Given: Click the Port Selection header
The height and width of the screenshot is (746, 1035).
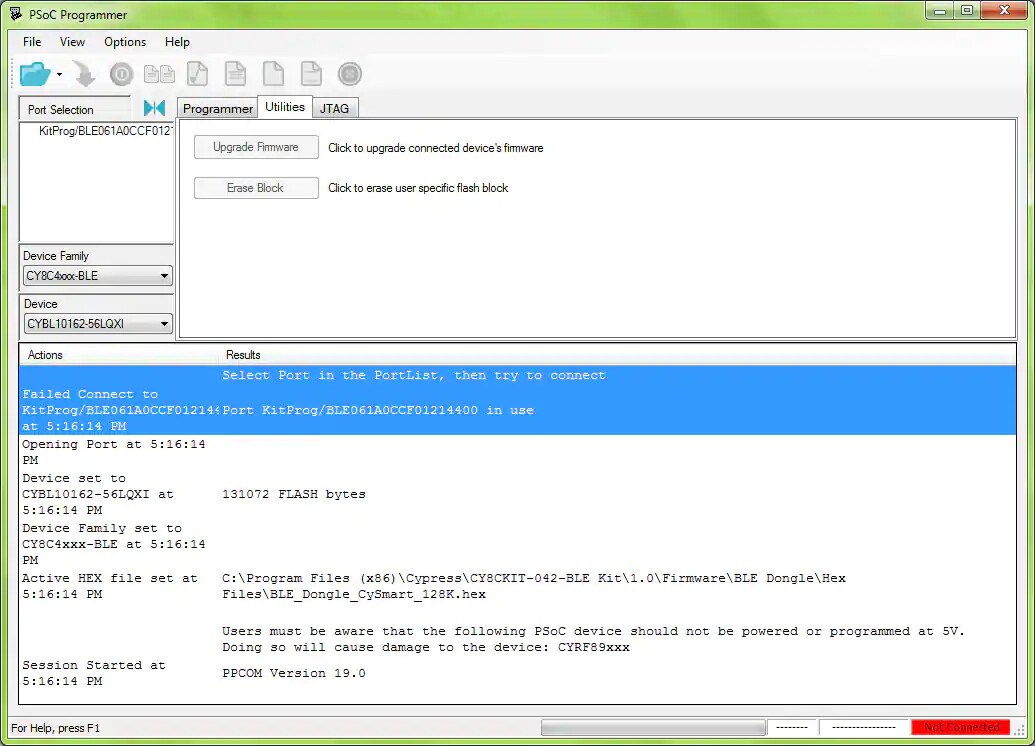Looking at the screenshot, I should pyautogui.click(x=75, y=110).
